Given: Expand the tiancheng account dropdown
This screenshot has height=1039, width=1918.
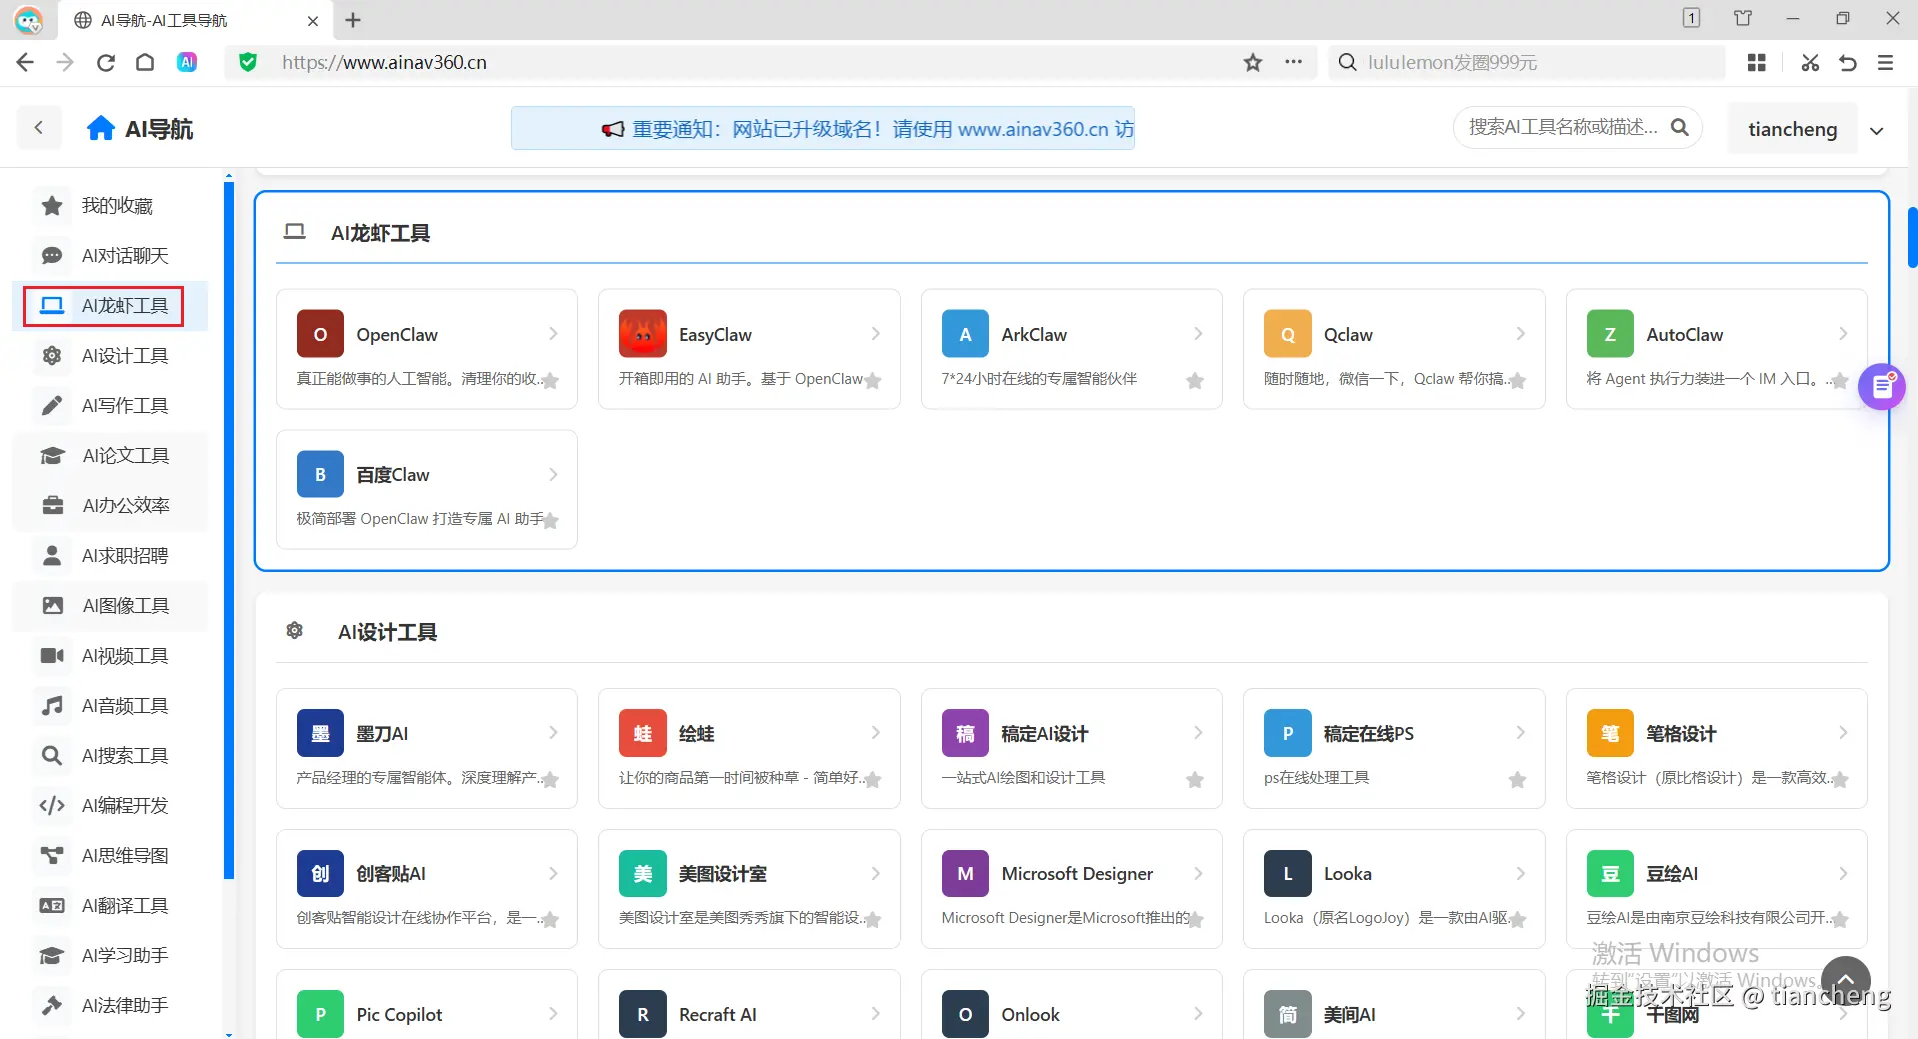Looking at the screenshot, I should (1876, 130).
